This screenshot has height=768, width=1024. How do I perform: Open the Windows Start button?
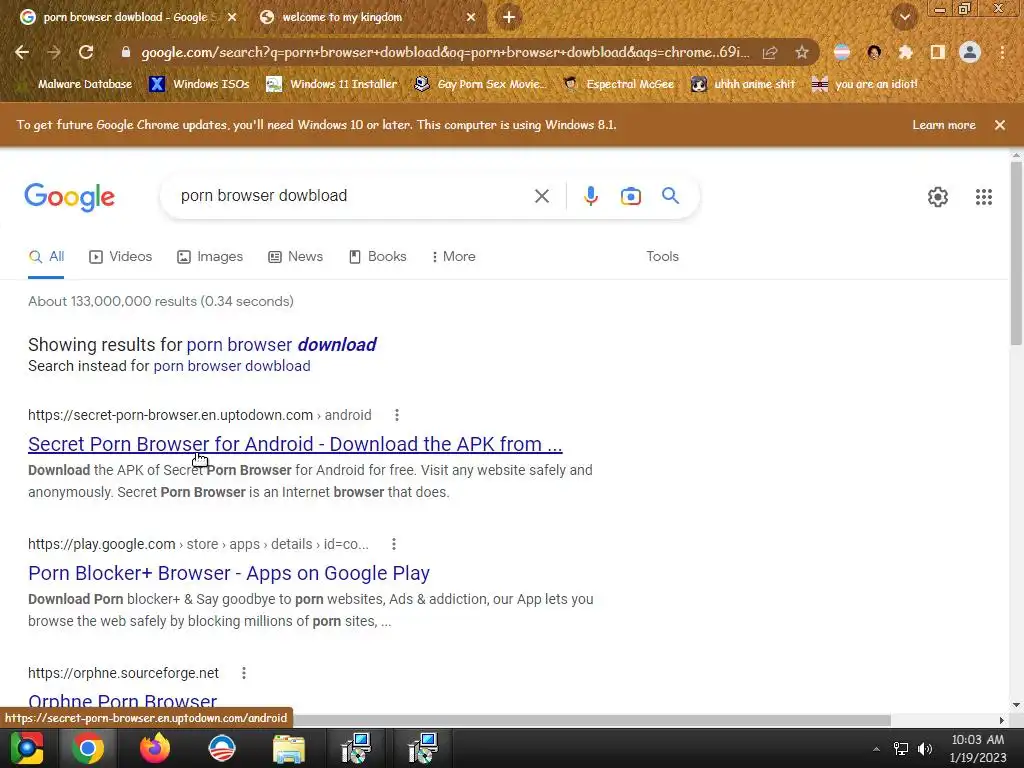[x=26, y=748]
